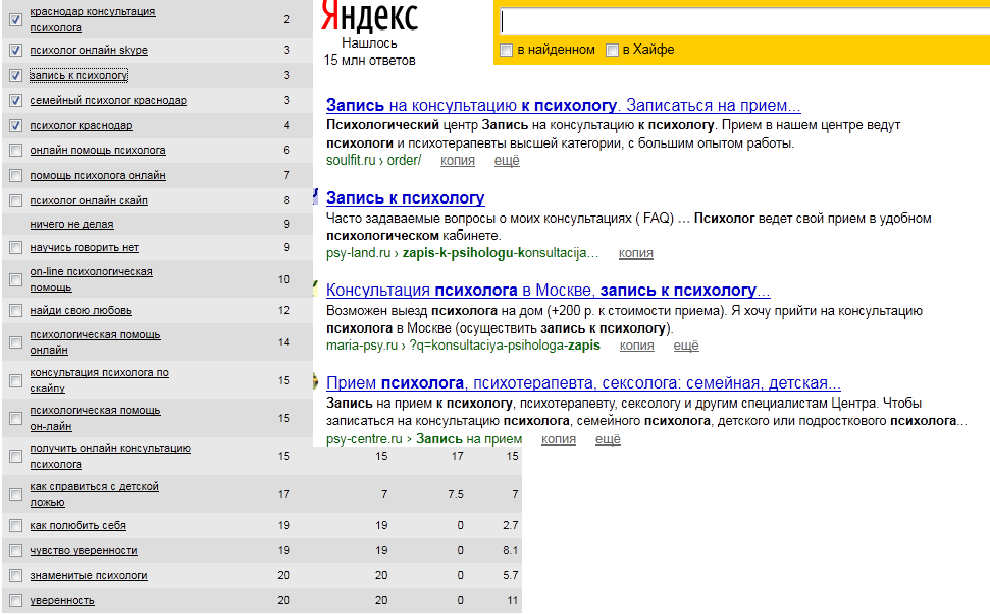
Task: Check the "найди свою любовь" keyword
Action: (x=16, y=312)
